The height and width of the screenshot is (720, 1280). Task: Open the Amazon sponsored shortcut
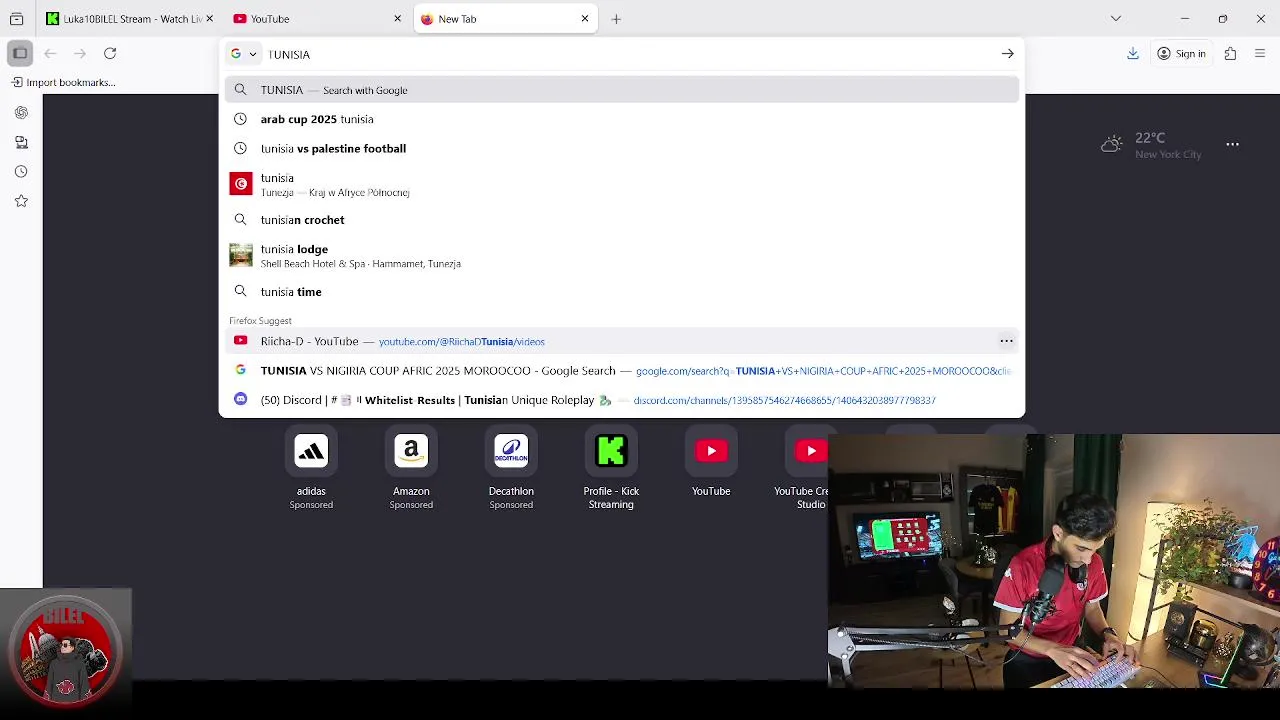[x=411, y=468]
